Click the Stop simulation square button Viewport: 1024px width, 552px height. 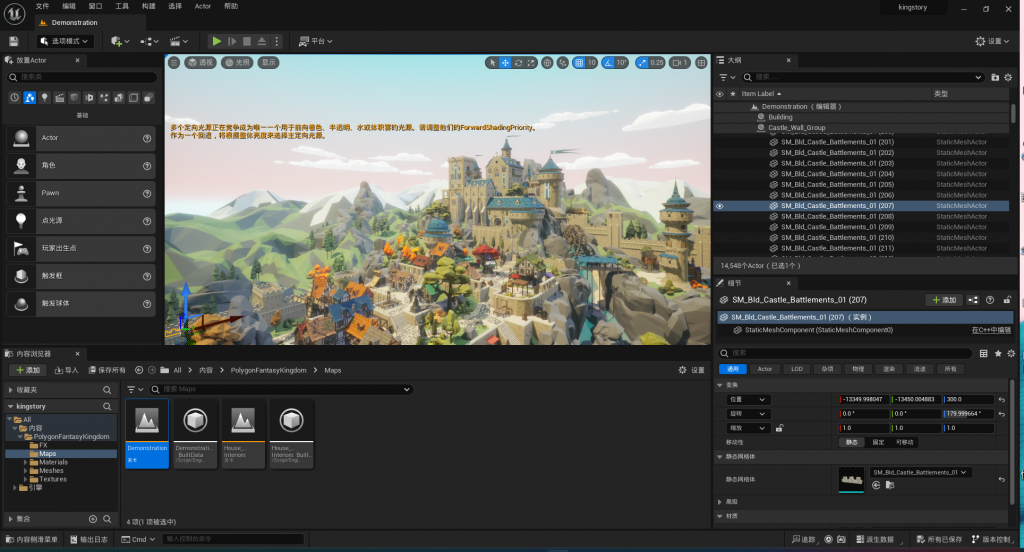[247, 41]
